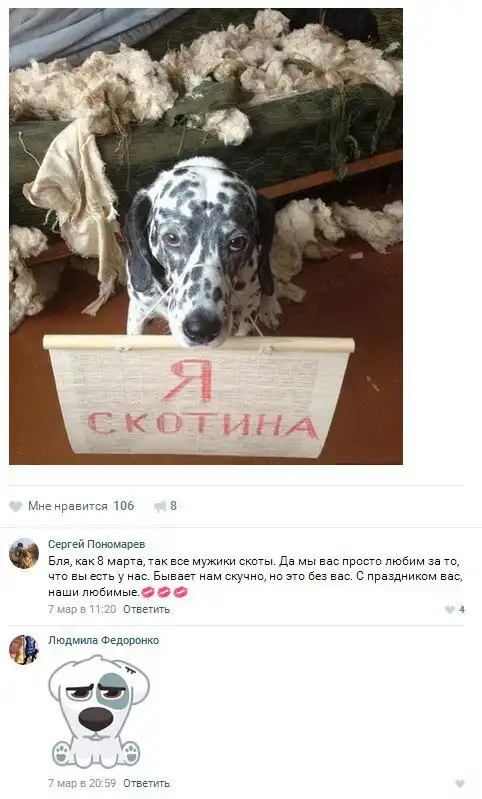
Task: Click the megaphone share icon under the post
Action: pyautogui.click(x=160, y=506)
